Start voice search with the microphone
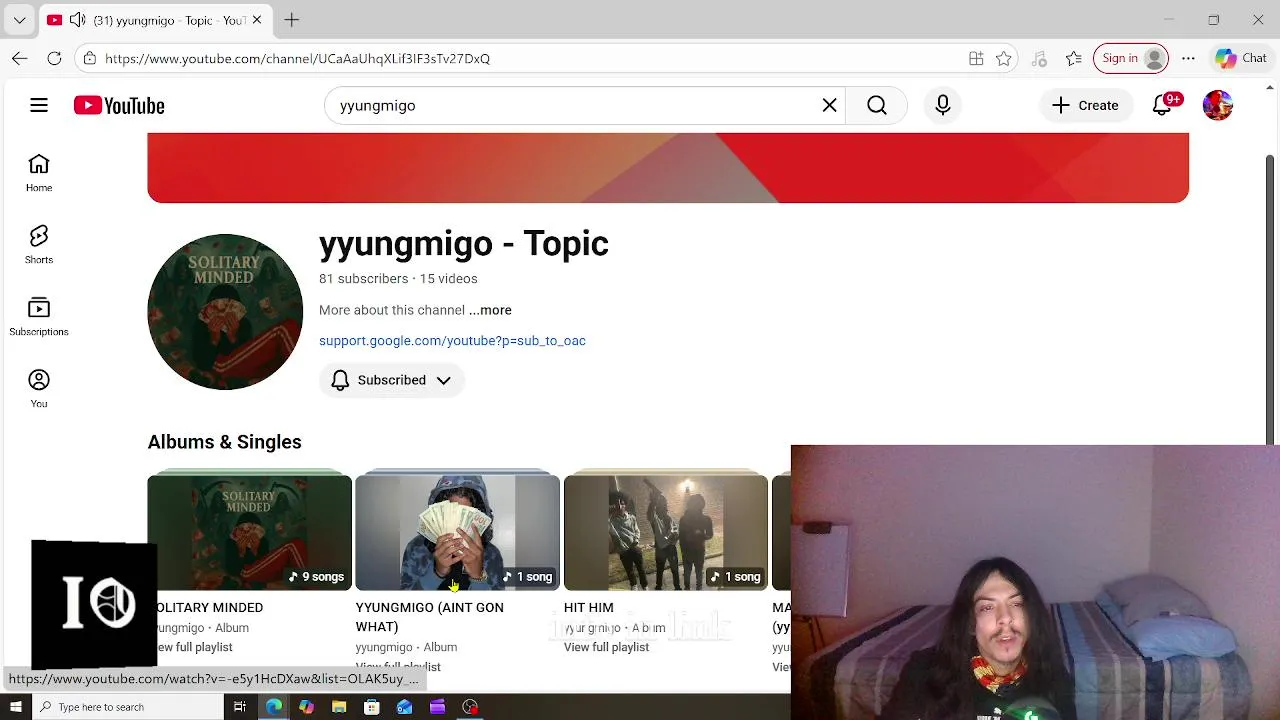1280x720 pixels. click(x=943, y=105)
